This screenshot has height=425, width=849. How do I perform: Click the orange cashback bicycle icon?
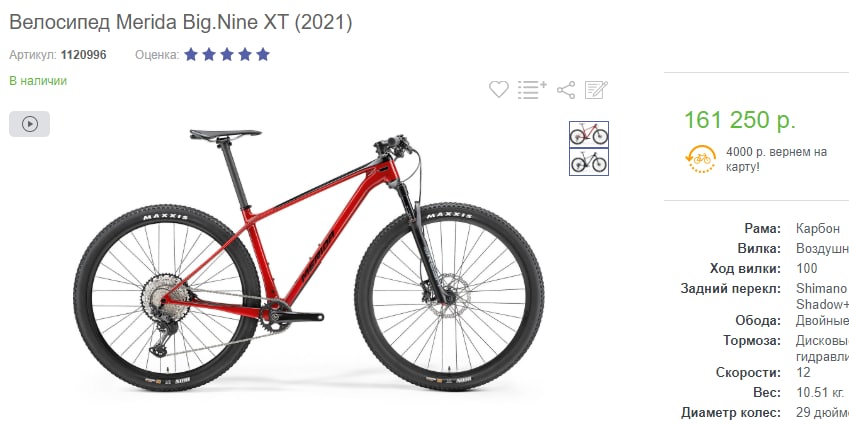coord(701,159)
